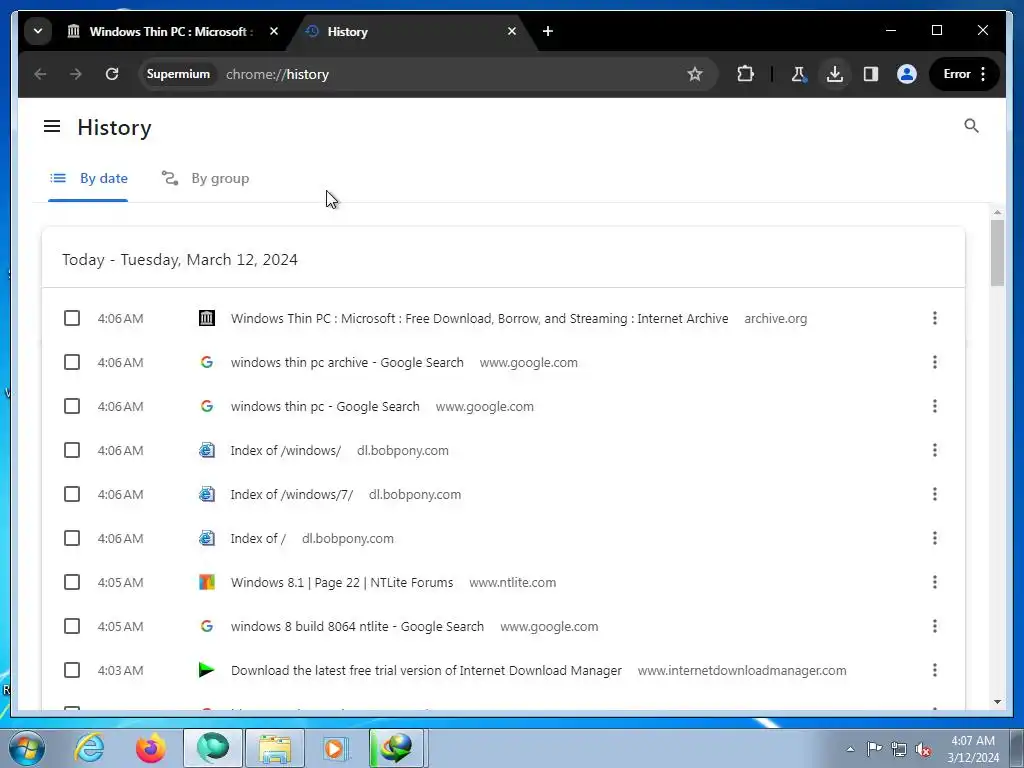Click the muted volume tray icon

coord(923,749)
